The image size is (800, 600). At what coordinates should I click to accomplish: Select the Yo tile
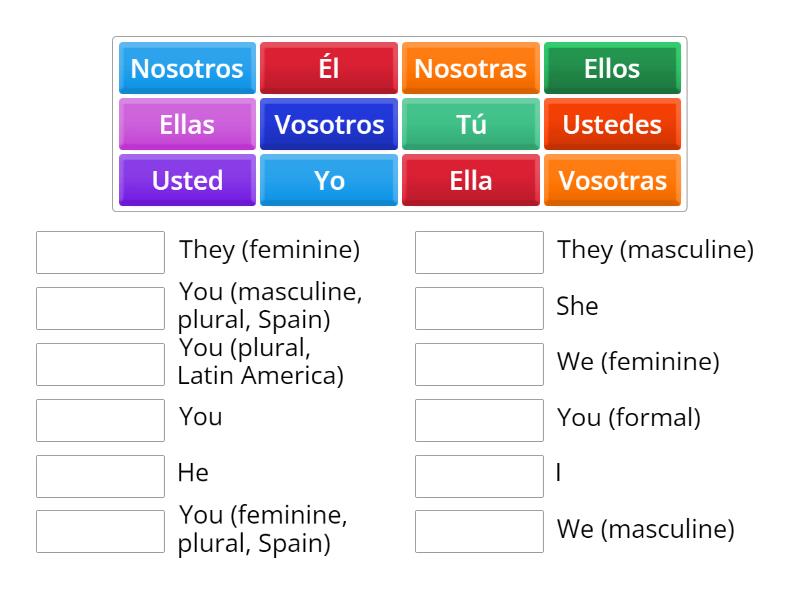328,180
